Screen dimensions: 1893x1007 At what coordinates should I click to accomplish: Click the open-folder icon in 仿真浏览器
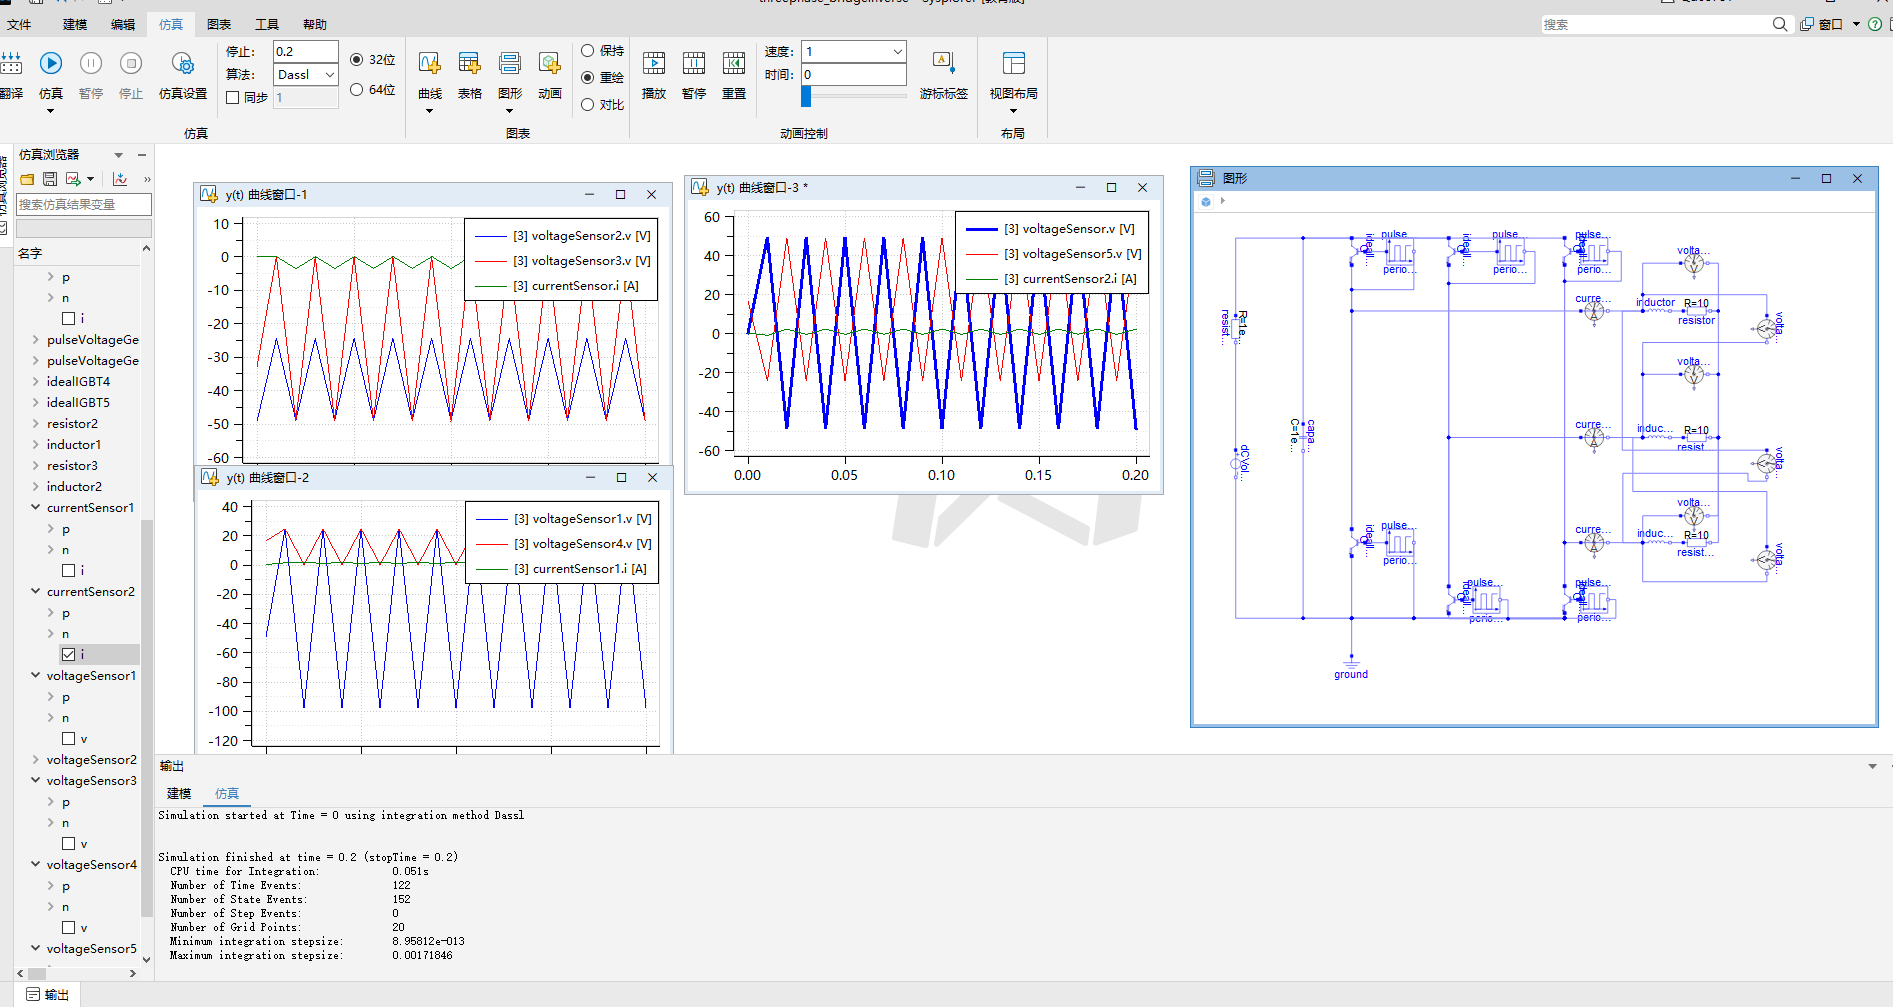(27, 179)
